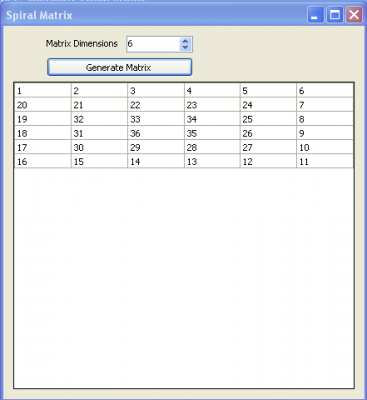Click the Matrix Dimensions label
367x400 pixels.
82,44
